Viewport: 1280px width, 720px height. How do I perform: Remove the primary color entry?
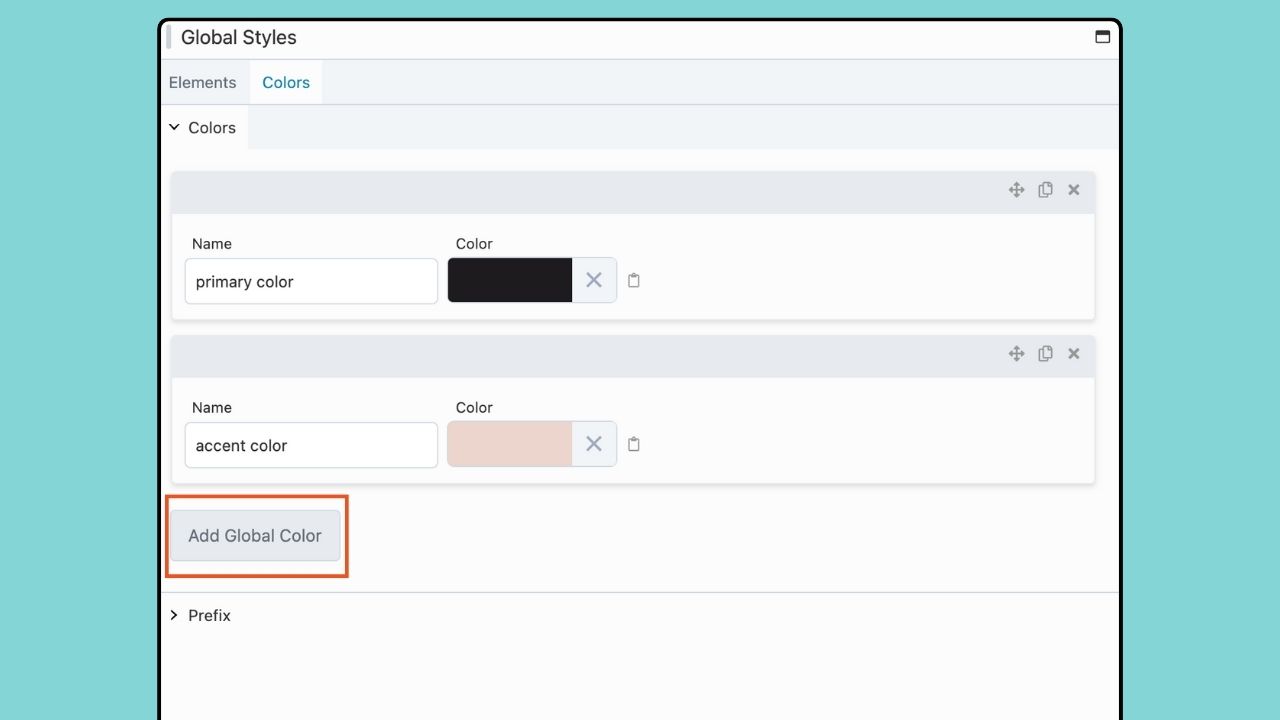(x=1074, y=190)
